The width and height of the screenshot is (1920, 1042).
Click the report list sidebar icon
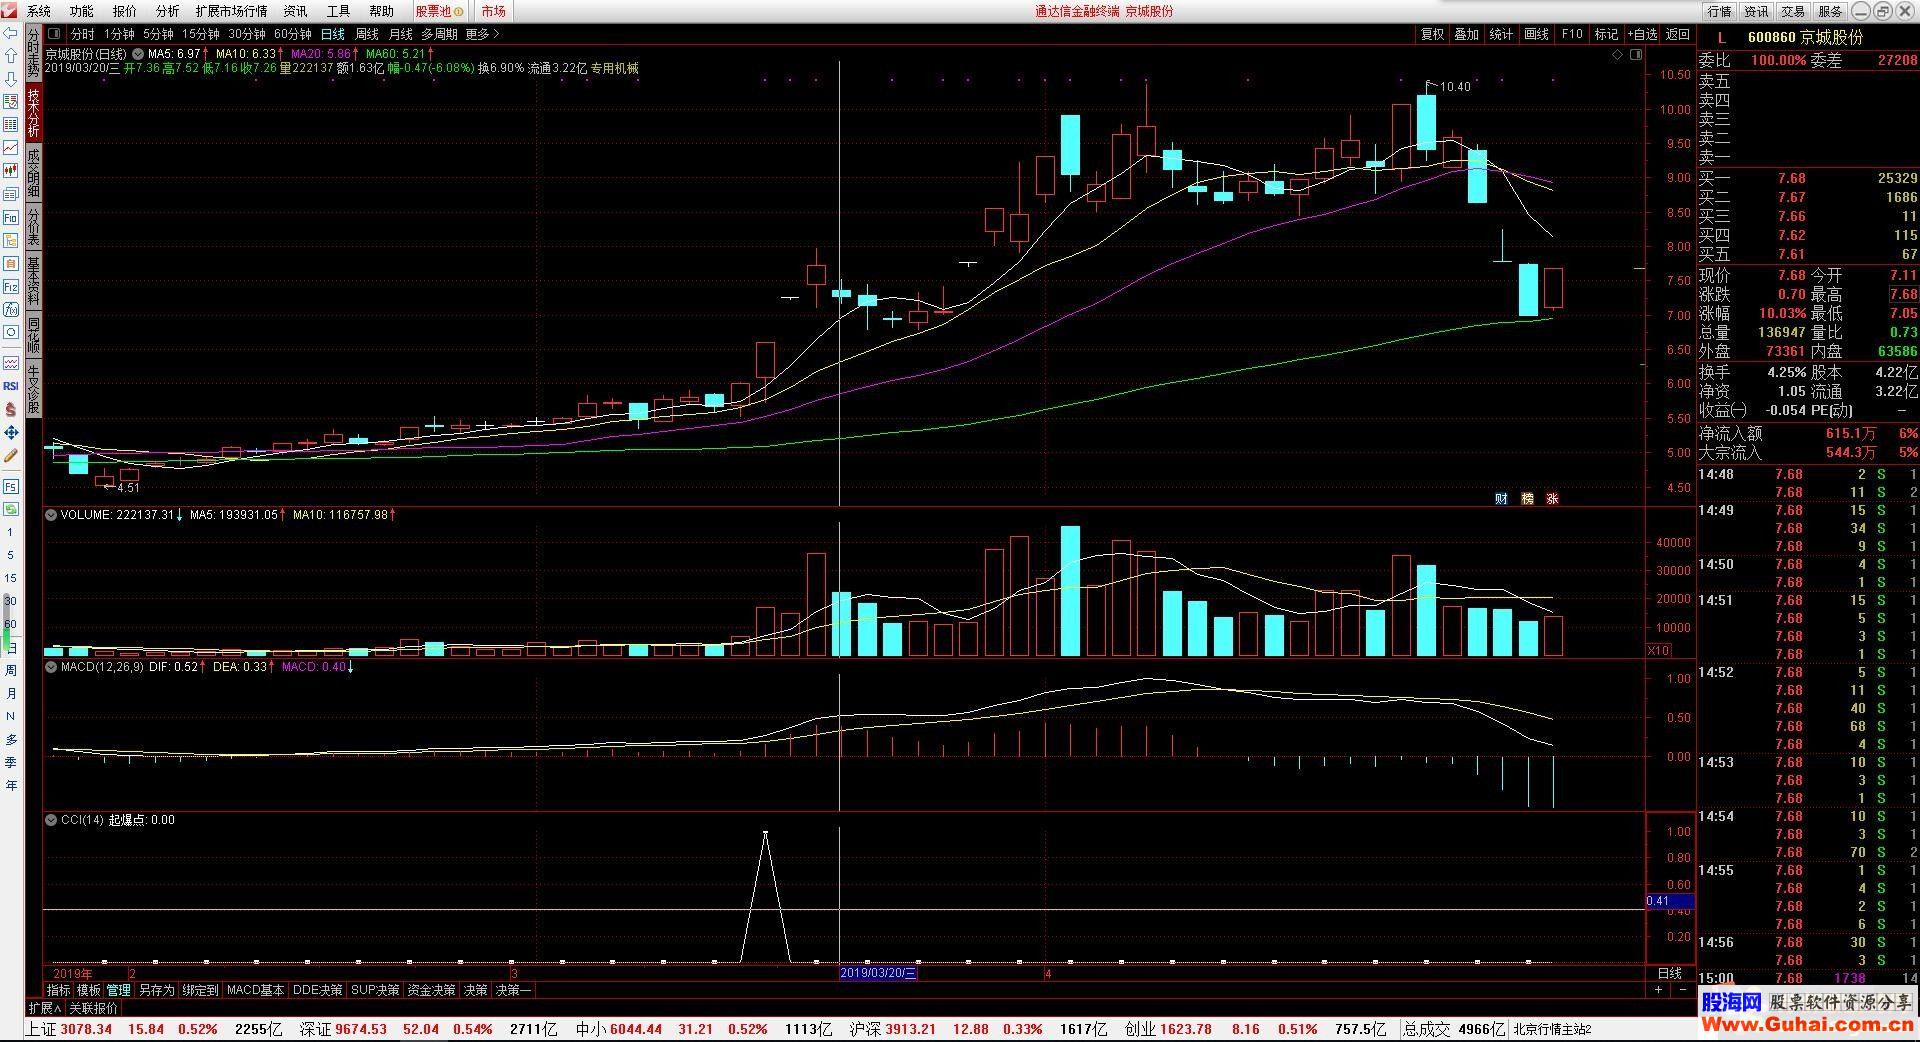click(x=11, y=102)
